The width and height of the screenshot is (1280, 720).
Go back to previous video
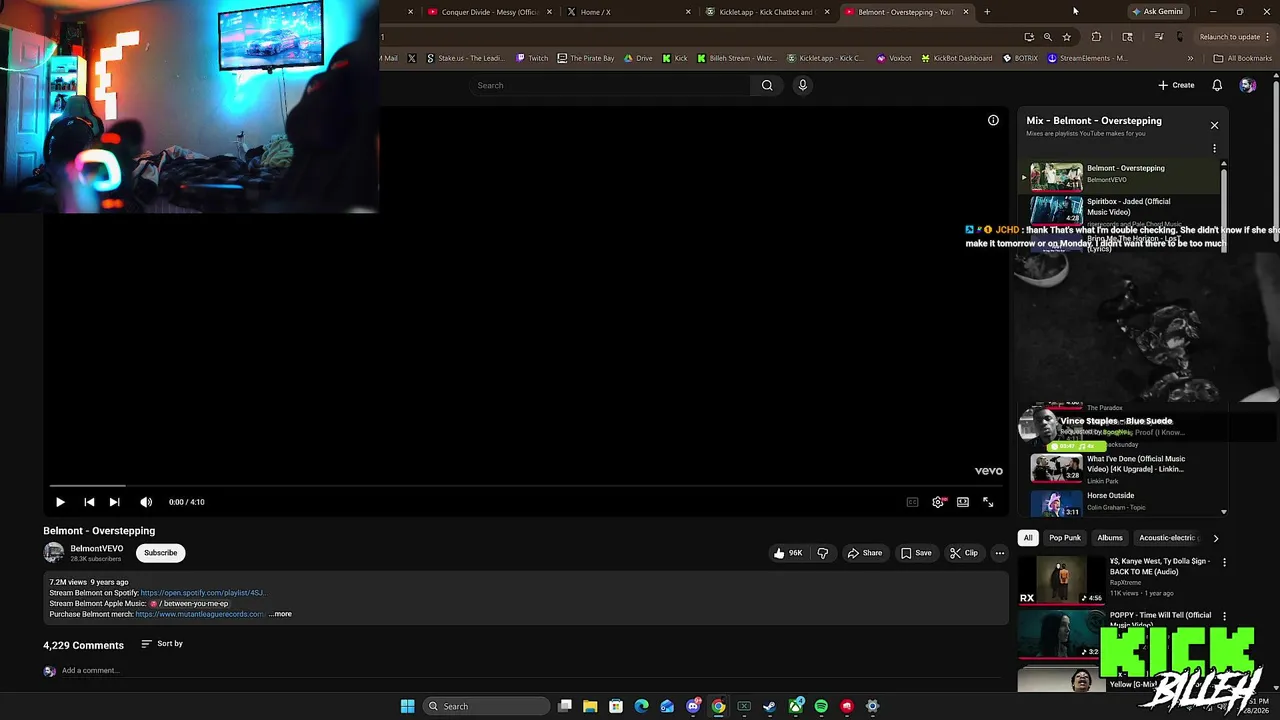click(x=89, y=502)
